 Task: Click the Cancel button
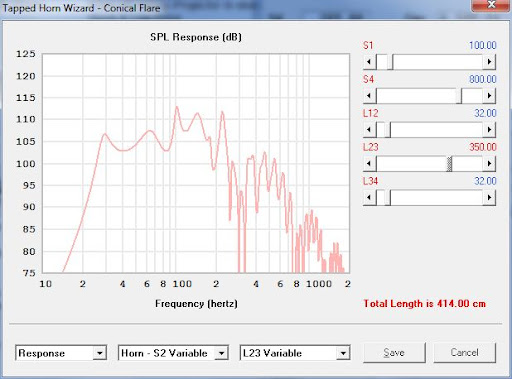coord(465,353)
